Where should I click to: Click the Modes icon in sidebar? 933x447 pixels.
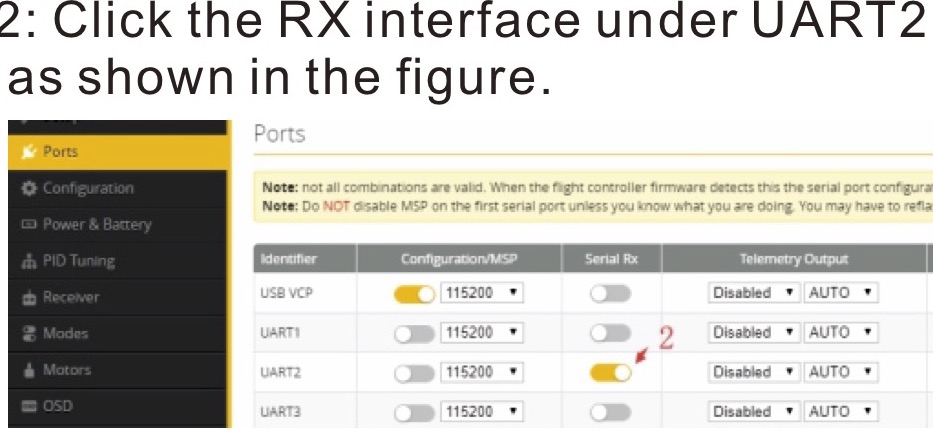pyautogui.click(x=29, y=333)
